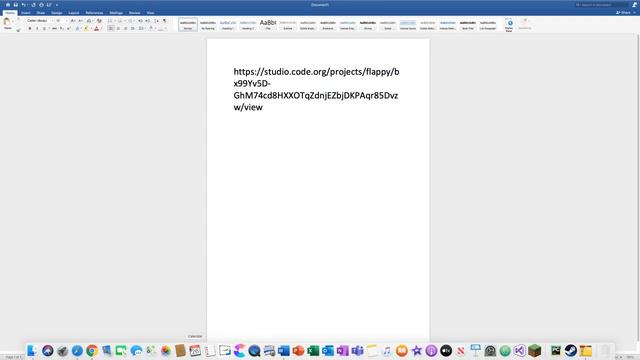Redo the last action
The width and height of the screenshot is (640, 360).
(x=33, y=5)
